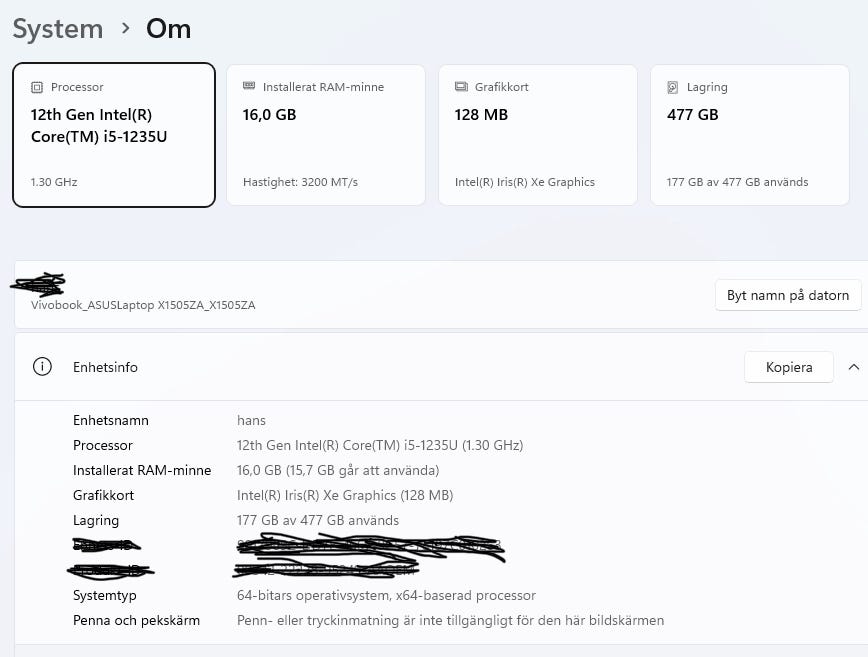Click Processor row label in Enhetsinfo

tap(103, 445)
